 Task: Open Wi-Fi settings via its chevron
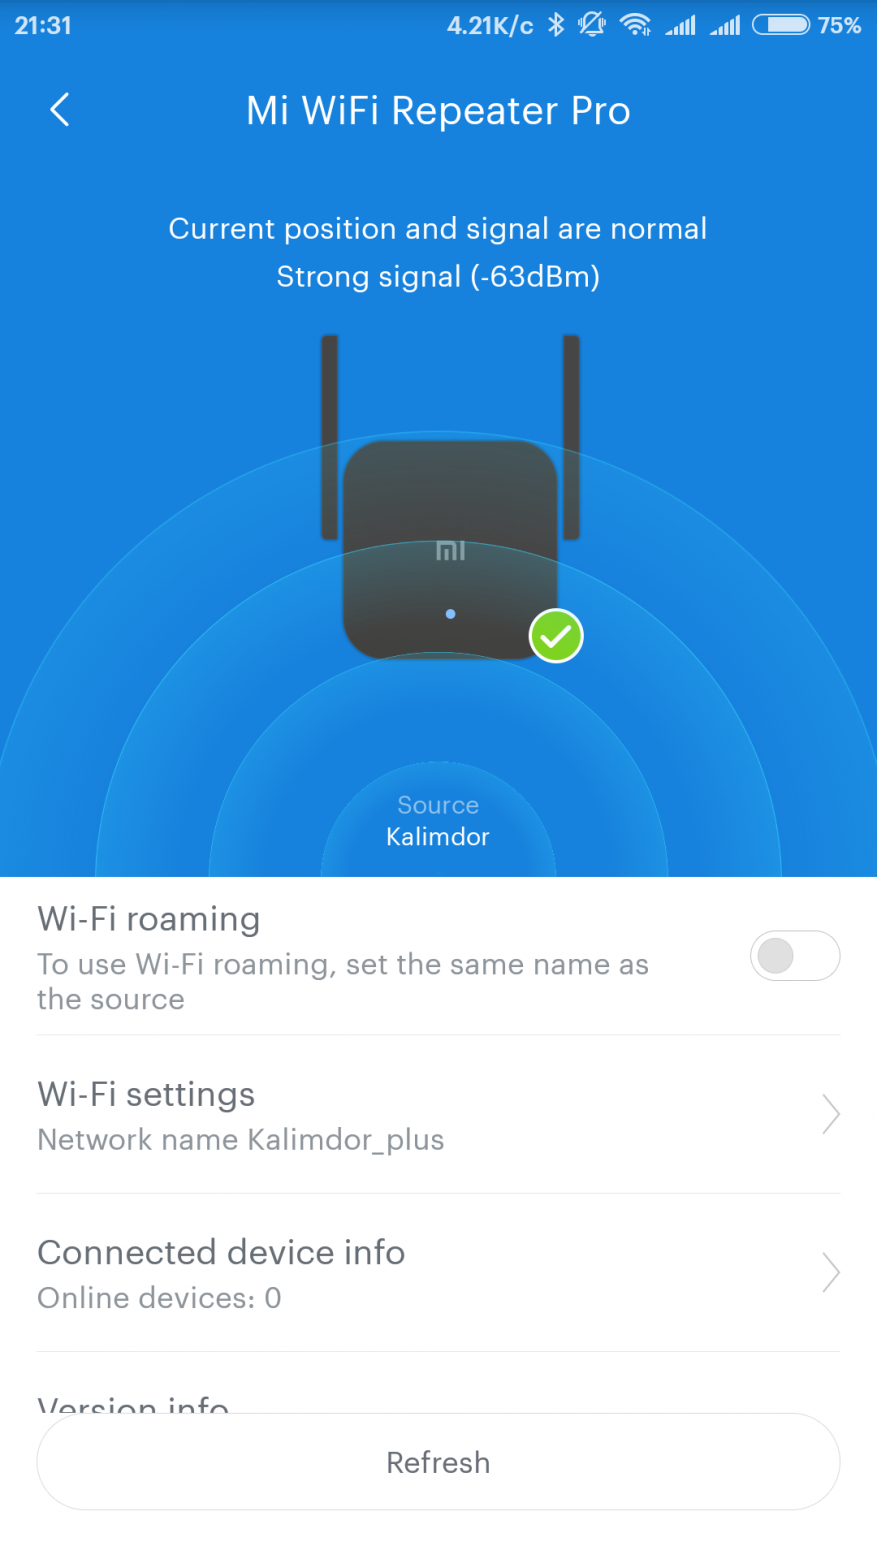point(830,1114)
